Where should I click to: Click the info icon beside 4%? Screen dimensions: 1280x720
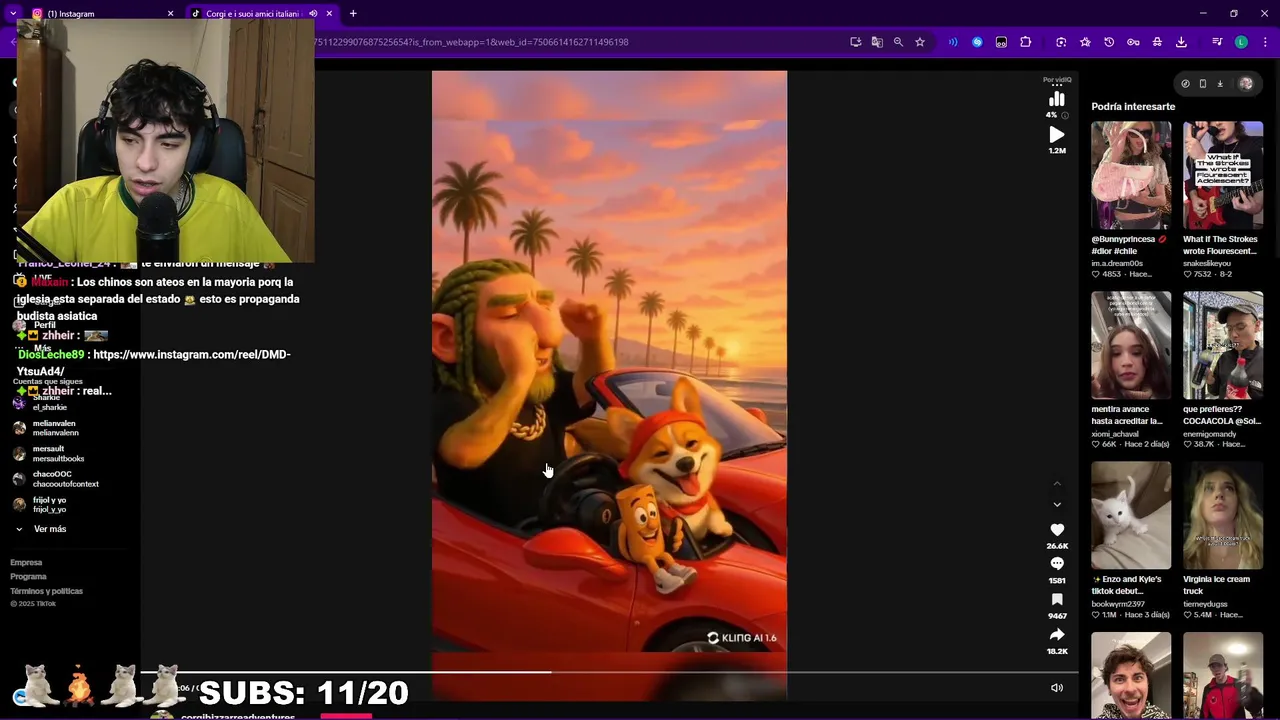coord(1064,115)
